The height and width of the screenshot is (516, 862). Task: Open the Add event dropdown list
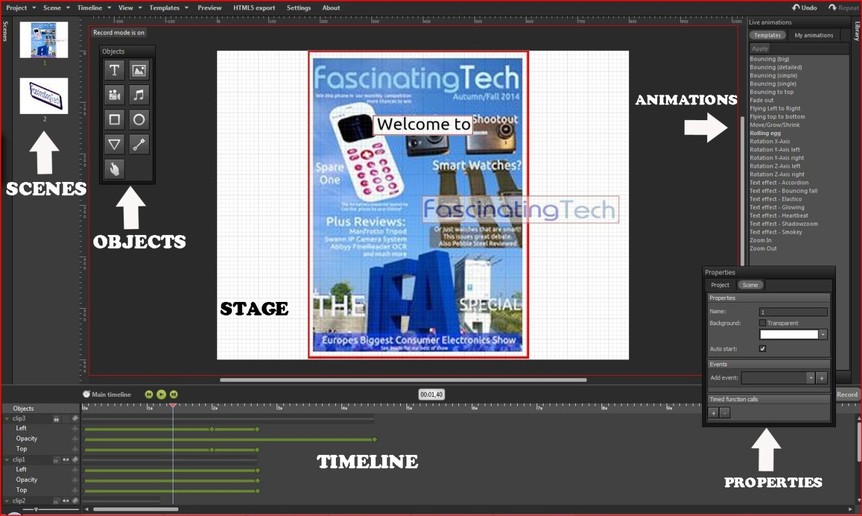click(810, 378)
